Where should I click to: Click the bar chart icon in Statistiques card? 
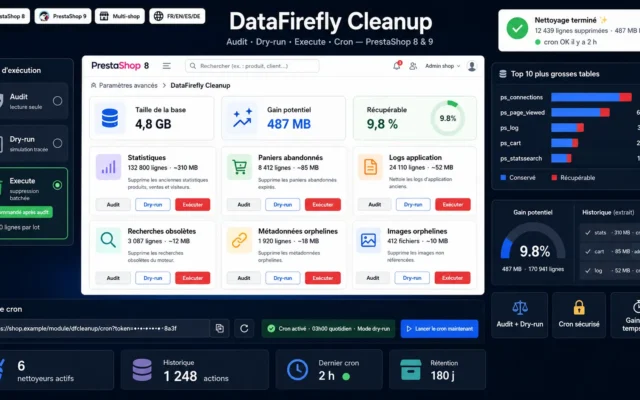109,167
